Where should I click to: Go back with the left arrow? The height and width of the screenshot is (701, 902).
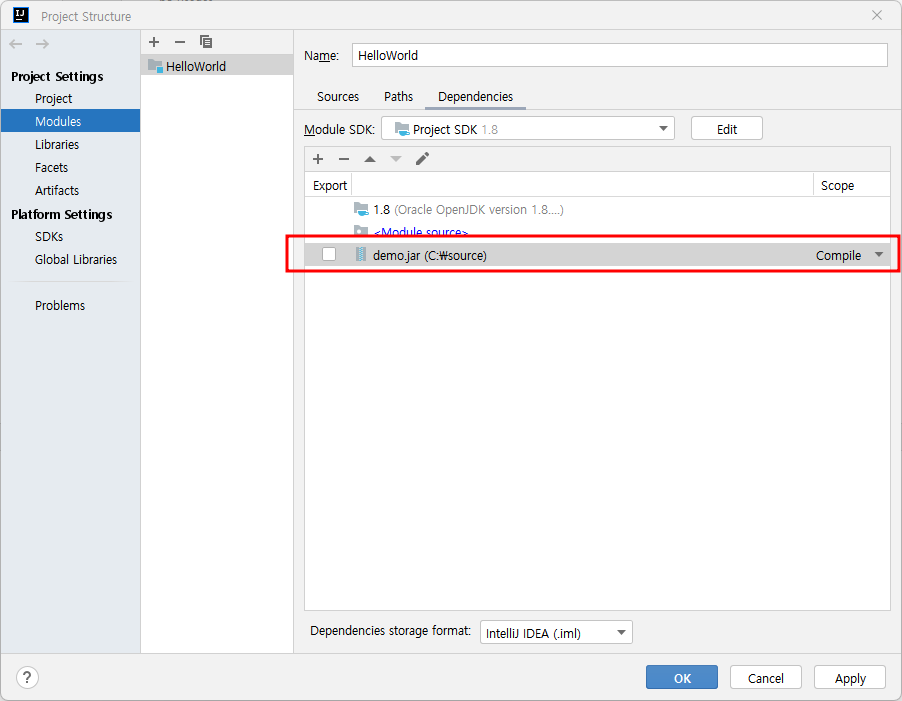tap(16, 44)
